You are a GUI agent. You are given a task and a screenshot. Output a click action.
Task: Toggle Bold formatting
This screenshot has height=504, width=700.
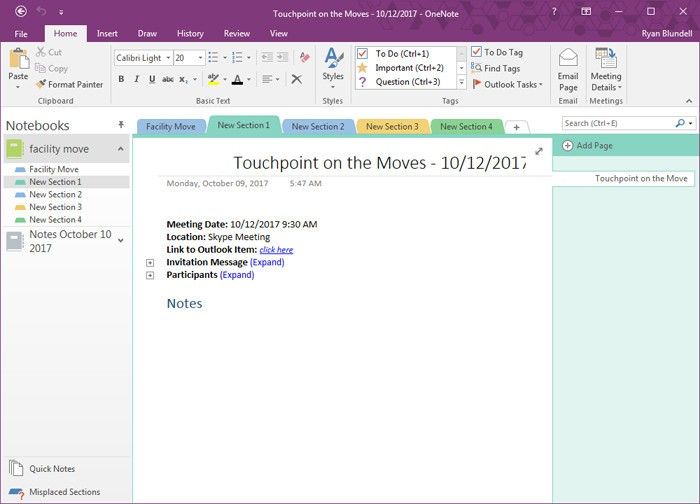(121, 79)
